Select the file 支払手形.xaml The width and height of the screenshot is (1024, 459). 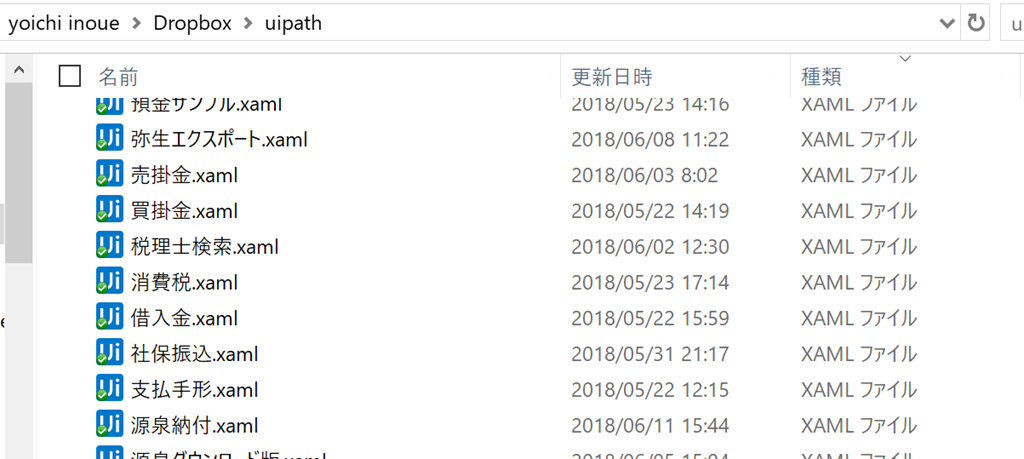195,390
